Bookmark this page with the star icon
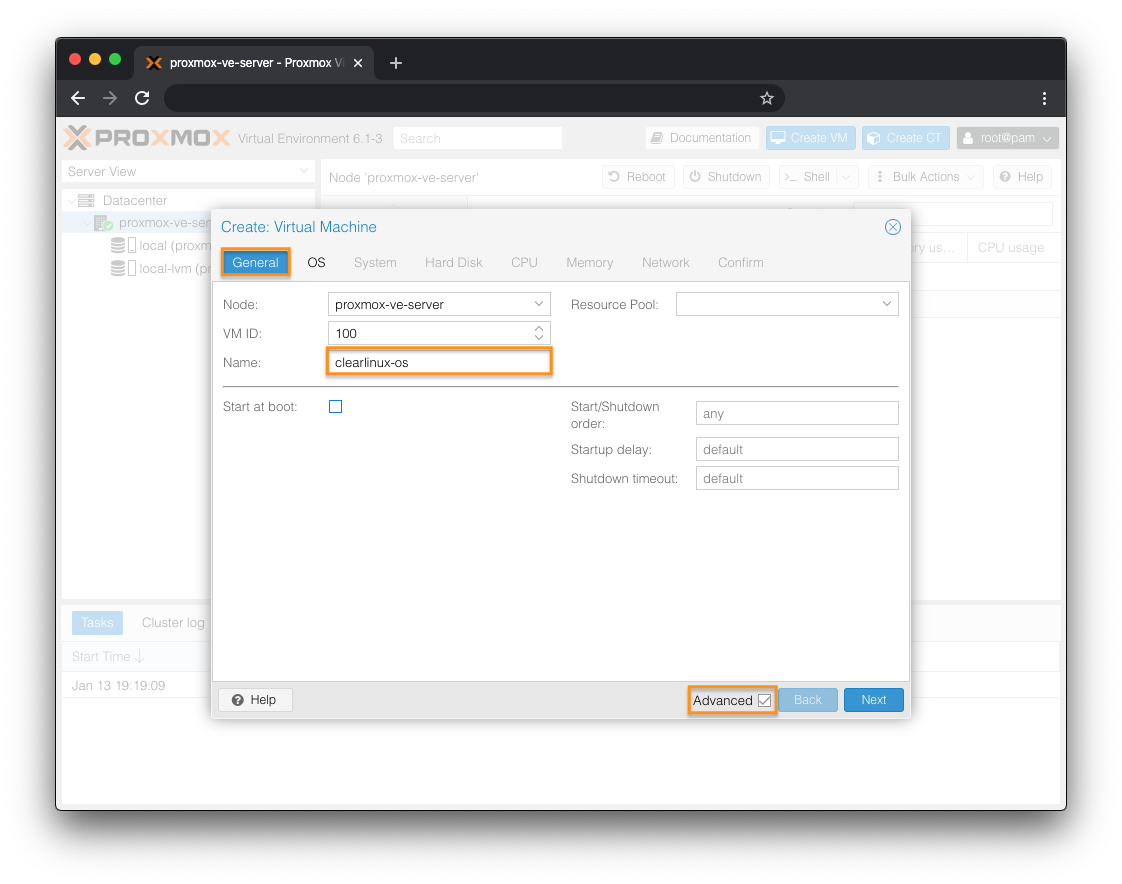Image resolution: width=1122 pixels, height=884 pixels. [x=766, y=98]
